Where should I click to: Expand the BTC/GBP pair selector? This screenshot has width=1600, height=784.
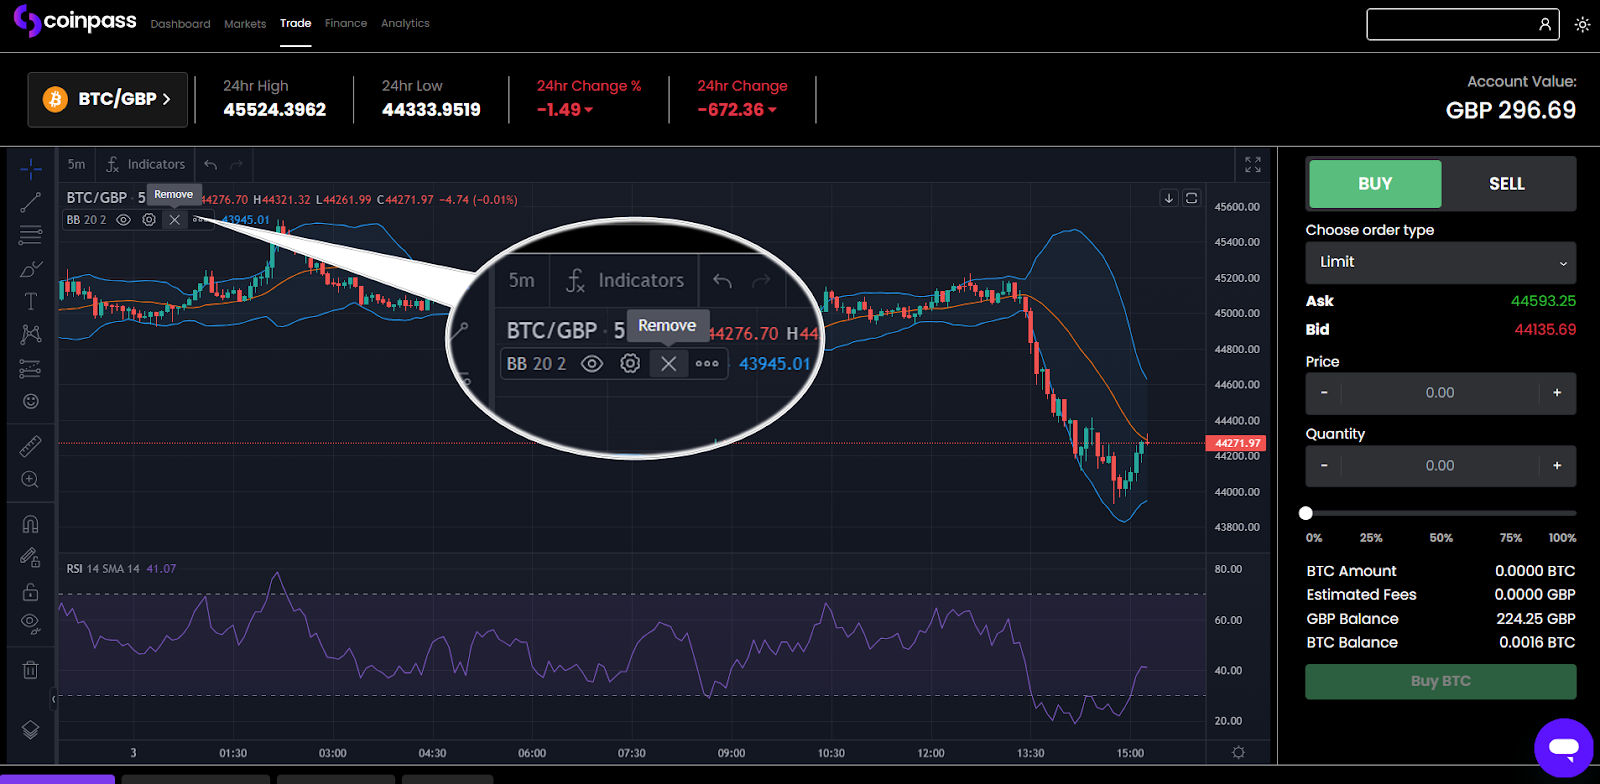coord(108,99)
